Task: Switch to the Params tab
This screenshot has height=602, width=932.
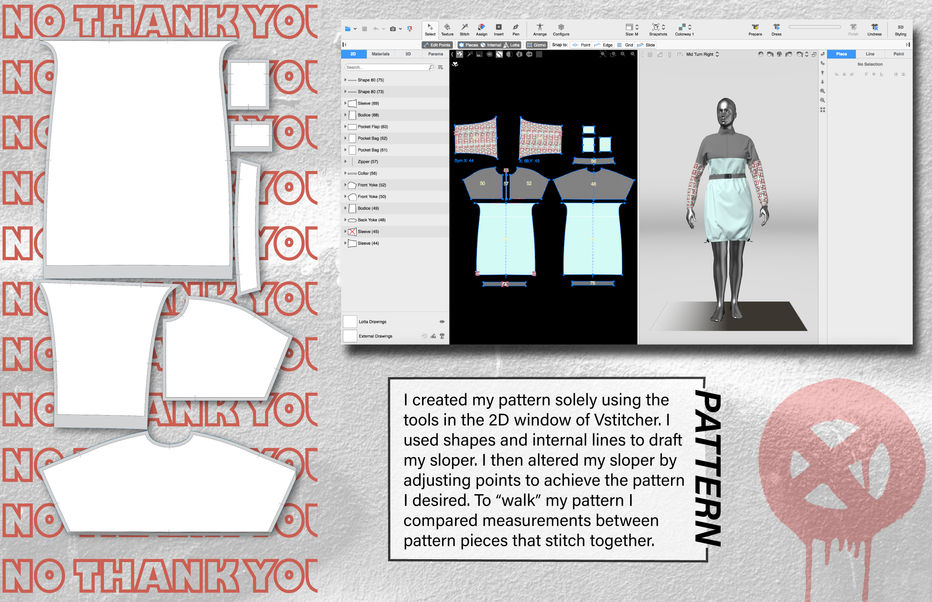Action: (435, 54)
